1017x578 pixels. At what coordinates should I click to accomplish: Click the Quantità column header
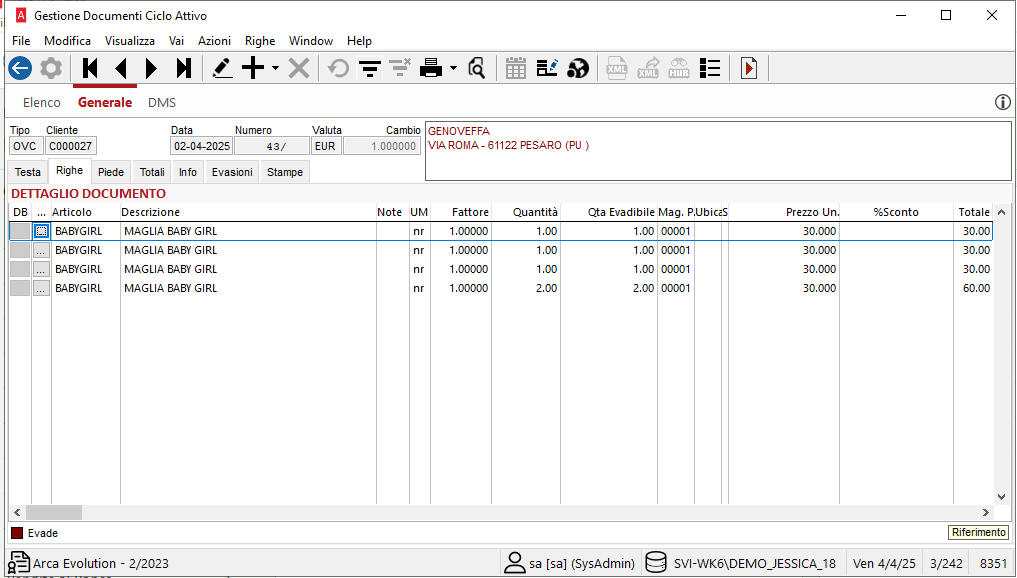pyautogui.click(x=535, y=212)
